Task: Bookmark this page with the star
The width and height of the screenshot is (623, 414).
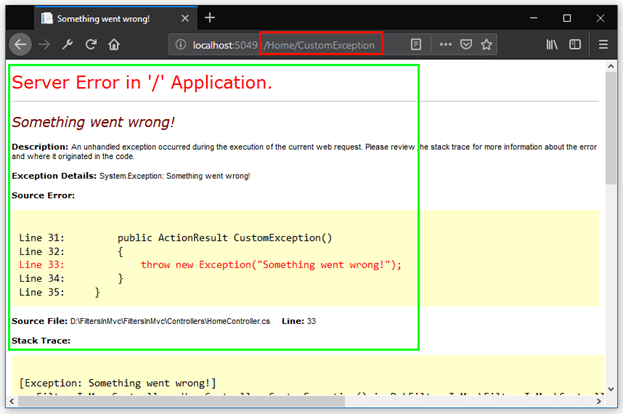Action: pyautogui.click(x=487, y=44)
